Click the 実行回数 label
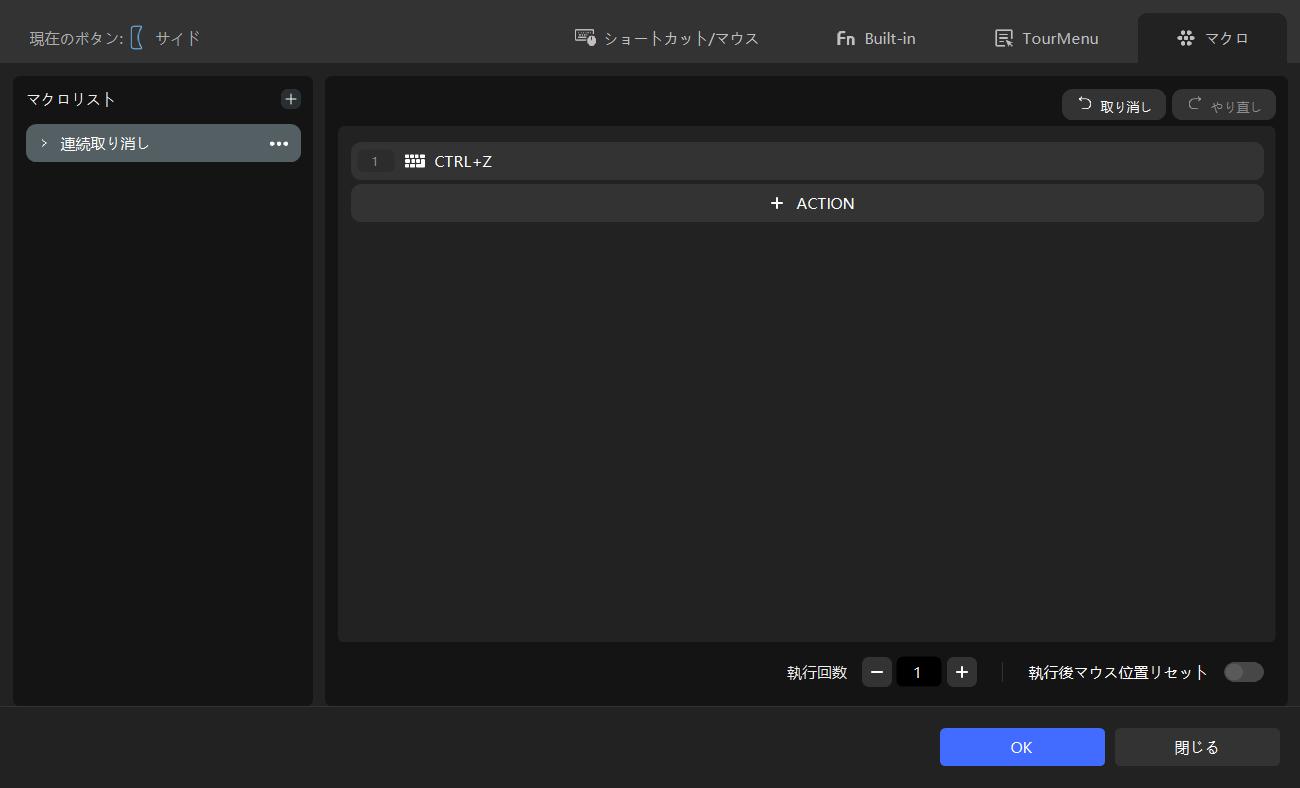The height and width of the screenshot is (788, 1300). pyautogui.click(x=817, y=672)
